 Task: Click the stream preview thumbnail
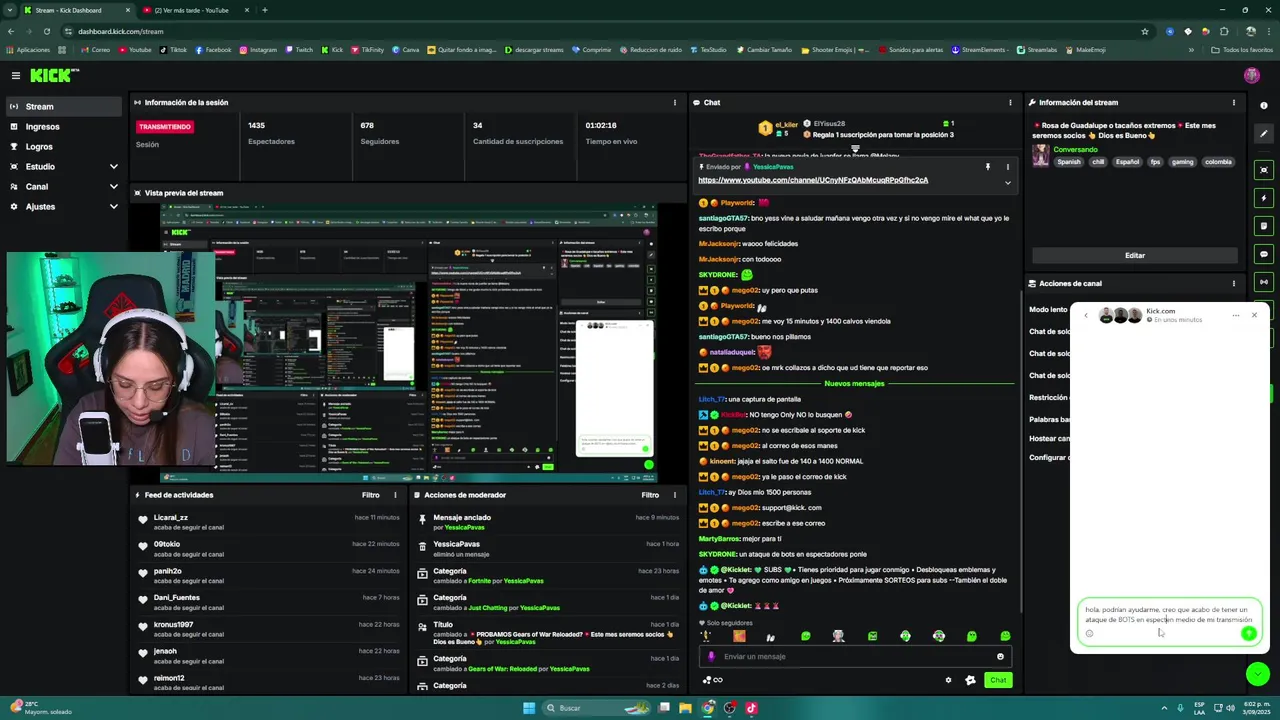[409, 342]
